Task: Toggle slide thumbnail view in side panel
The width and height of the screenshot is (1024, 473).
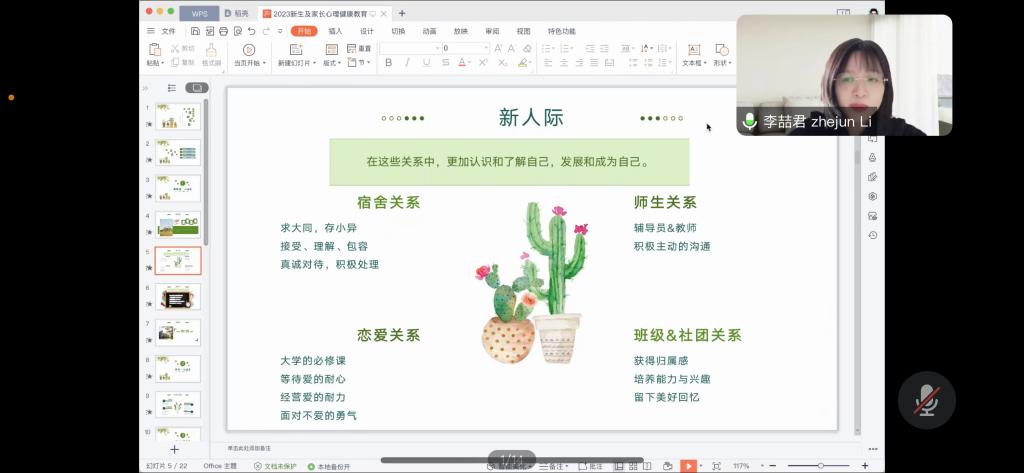Action: tap(196, 88)
